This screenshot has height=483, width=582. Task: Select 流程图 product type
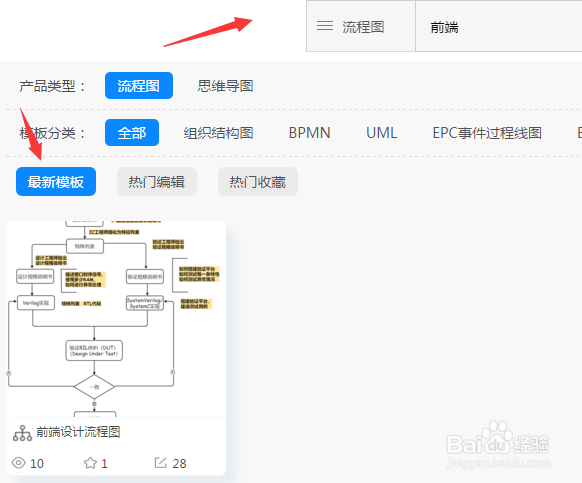[x=139, y=85]
